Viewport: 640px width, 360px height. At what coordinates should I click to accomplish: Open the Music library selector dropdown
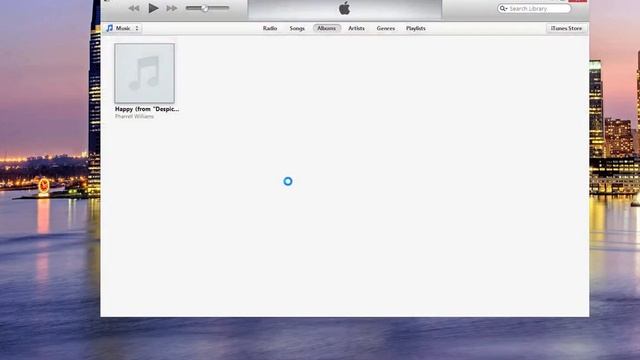(x=124, y=28)
